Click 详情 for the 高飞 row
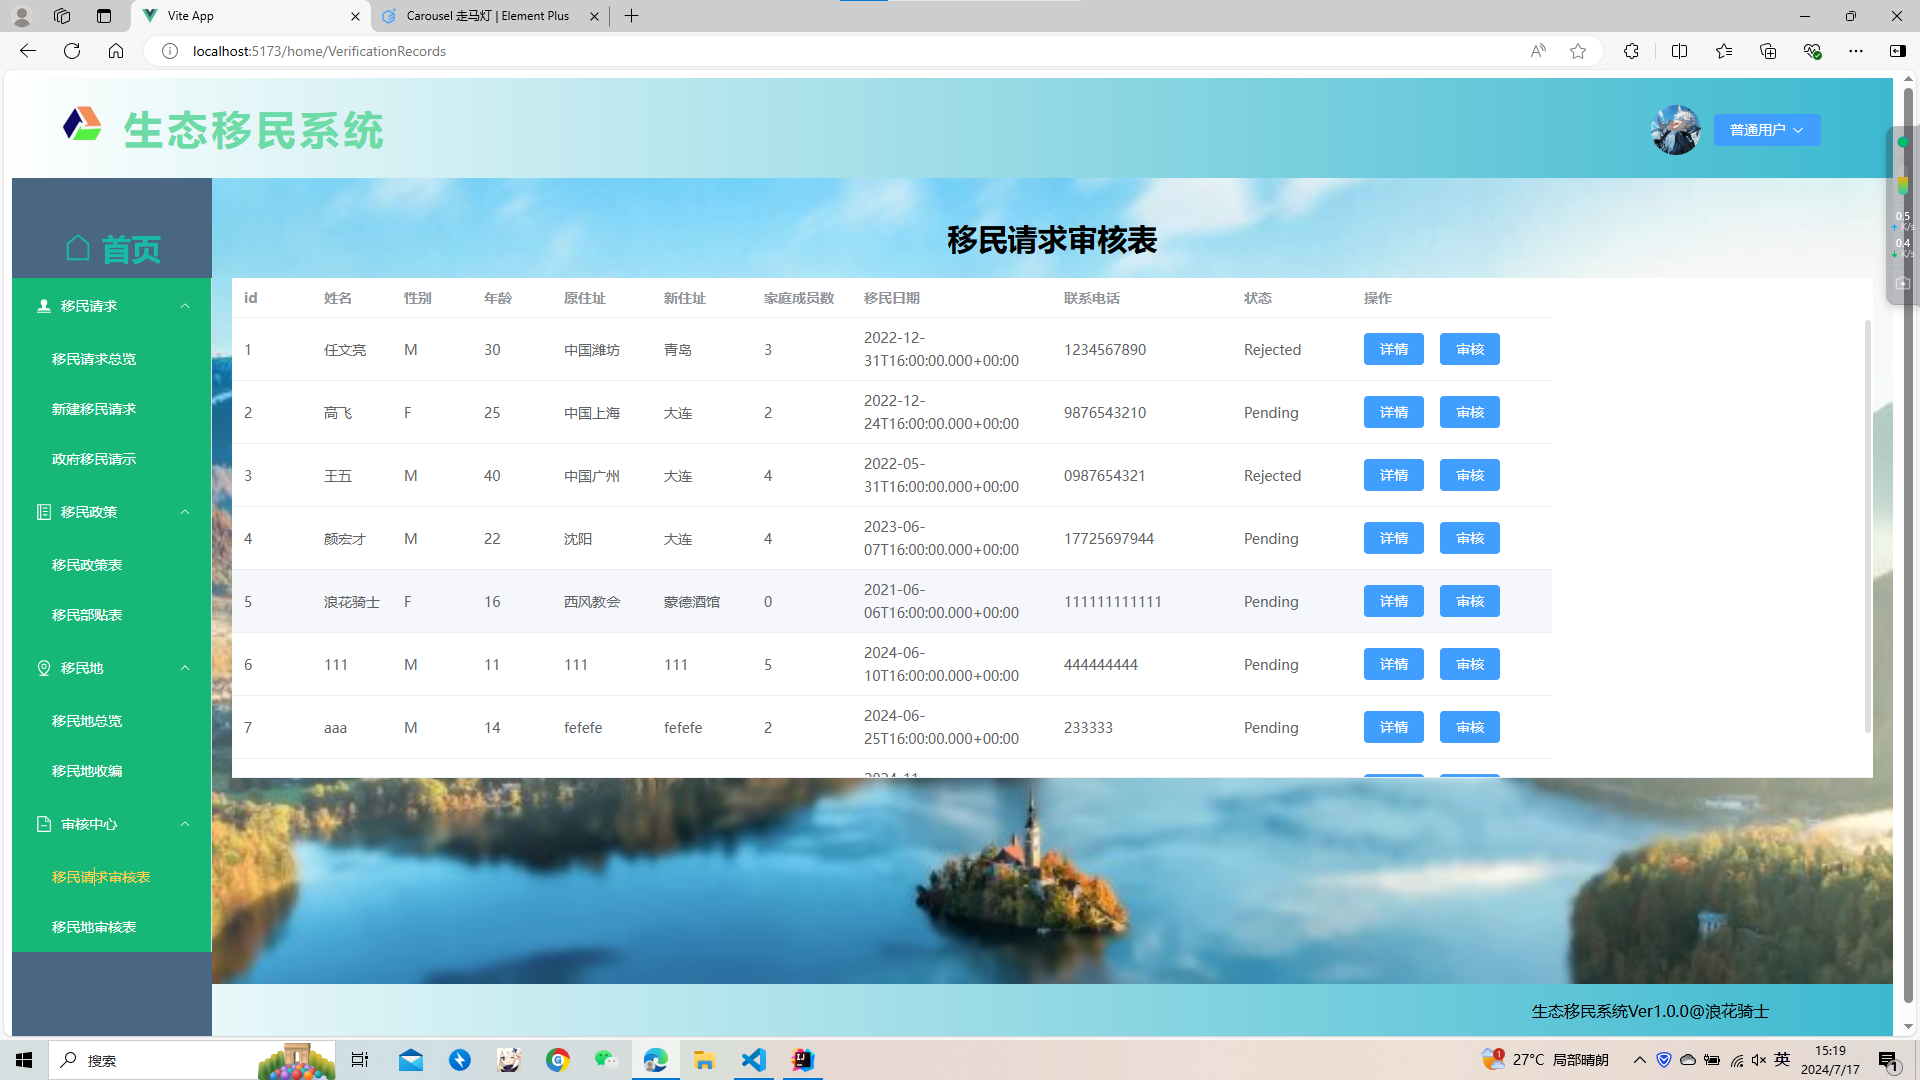Image resolution: width=1920 pixels, height=1080 pixels. 1394,412
